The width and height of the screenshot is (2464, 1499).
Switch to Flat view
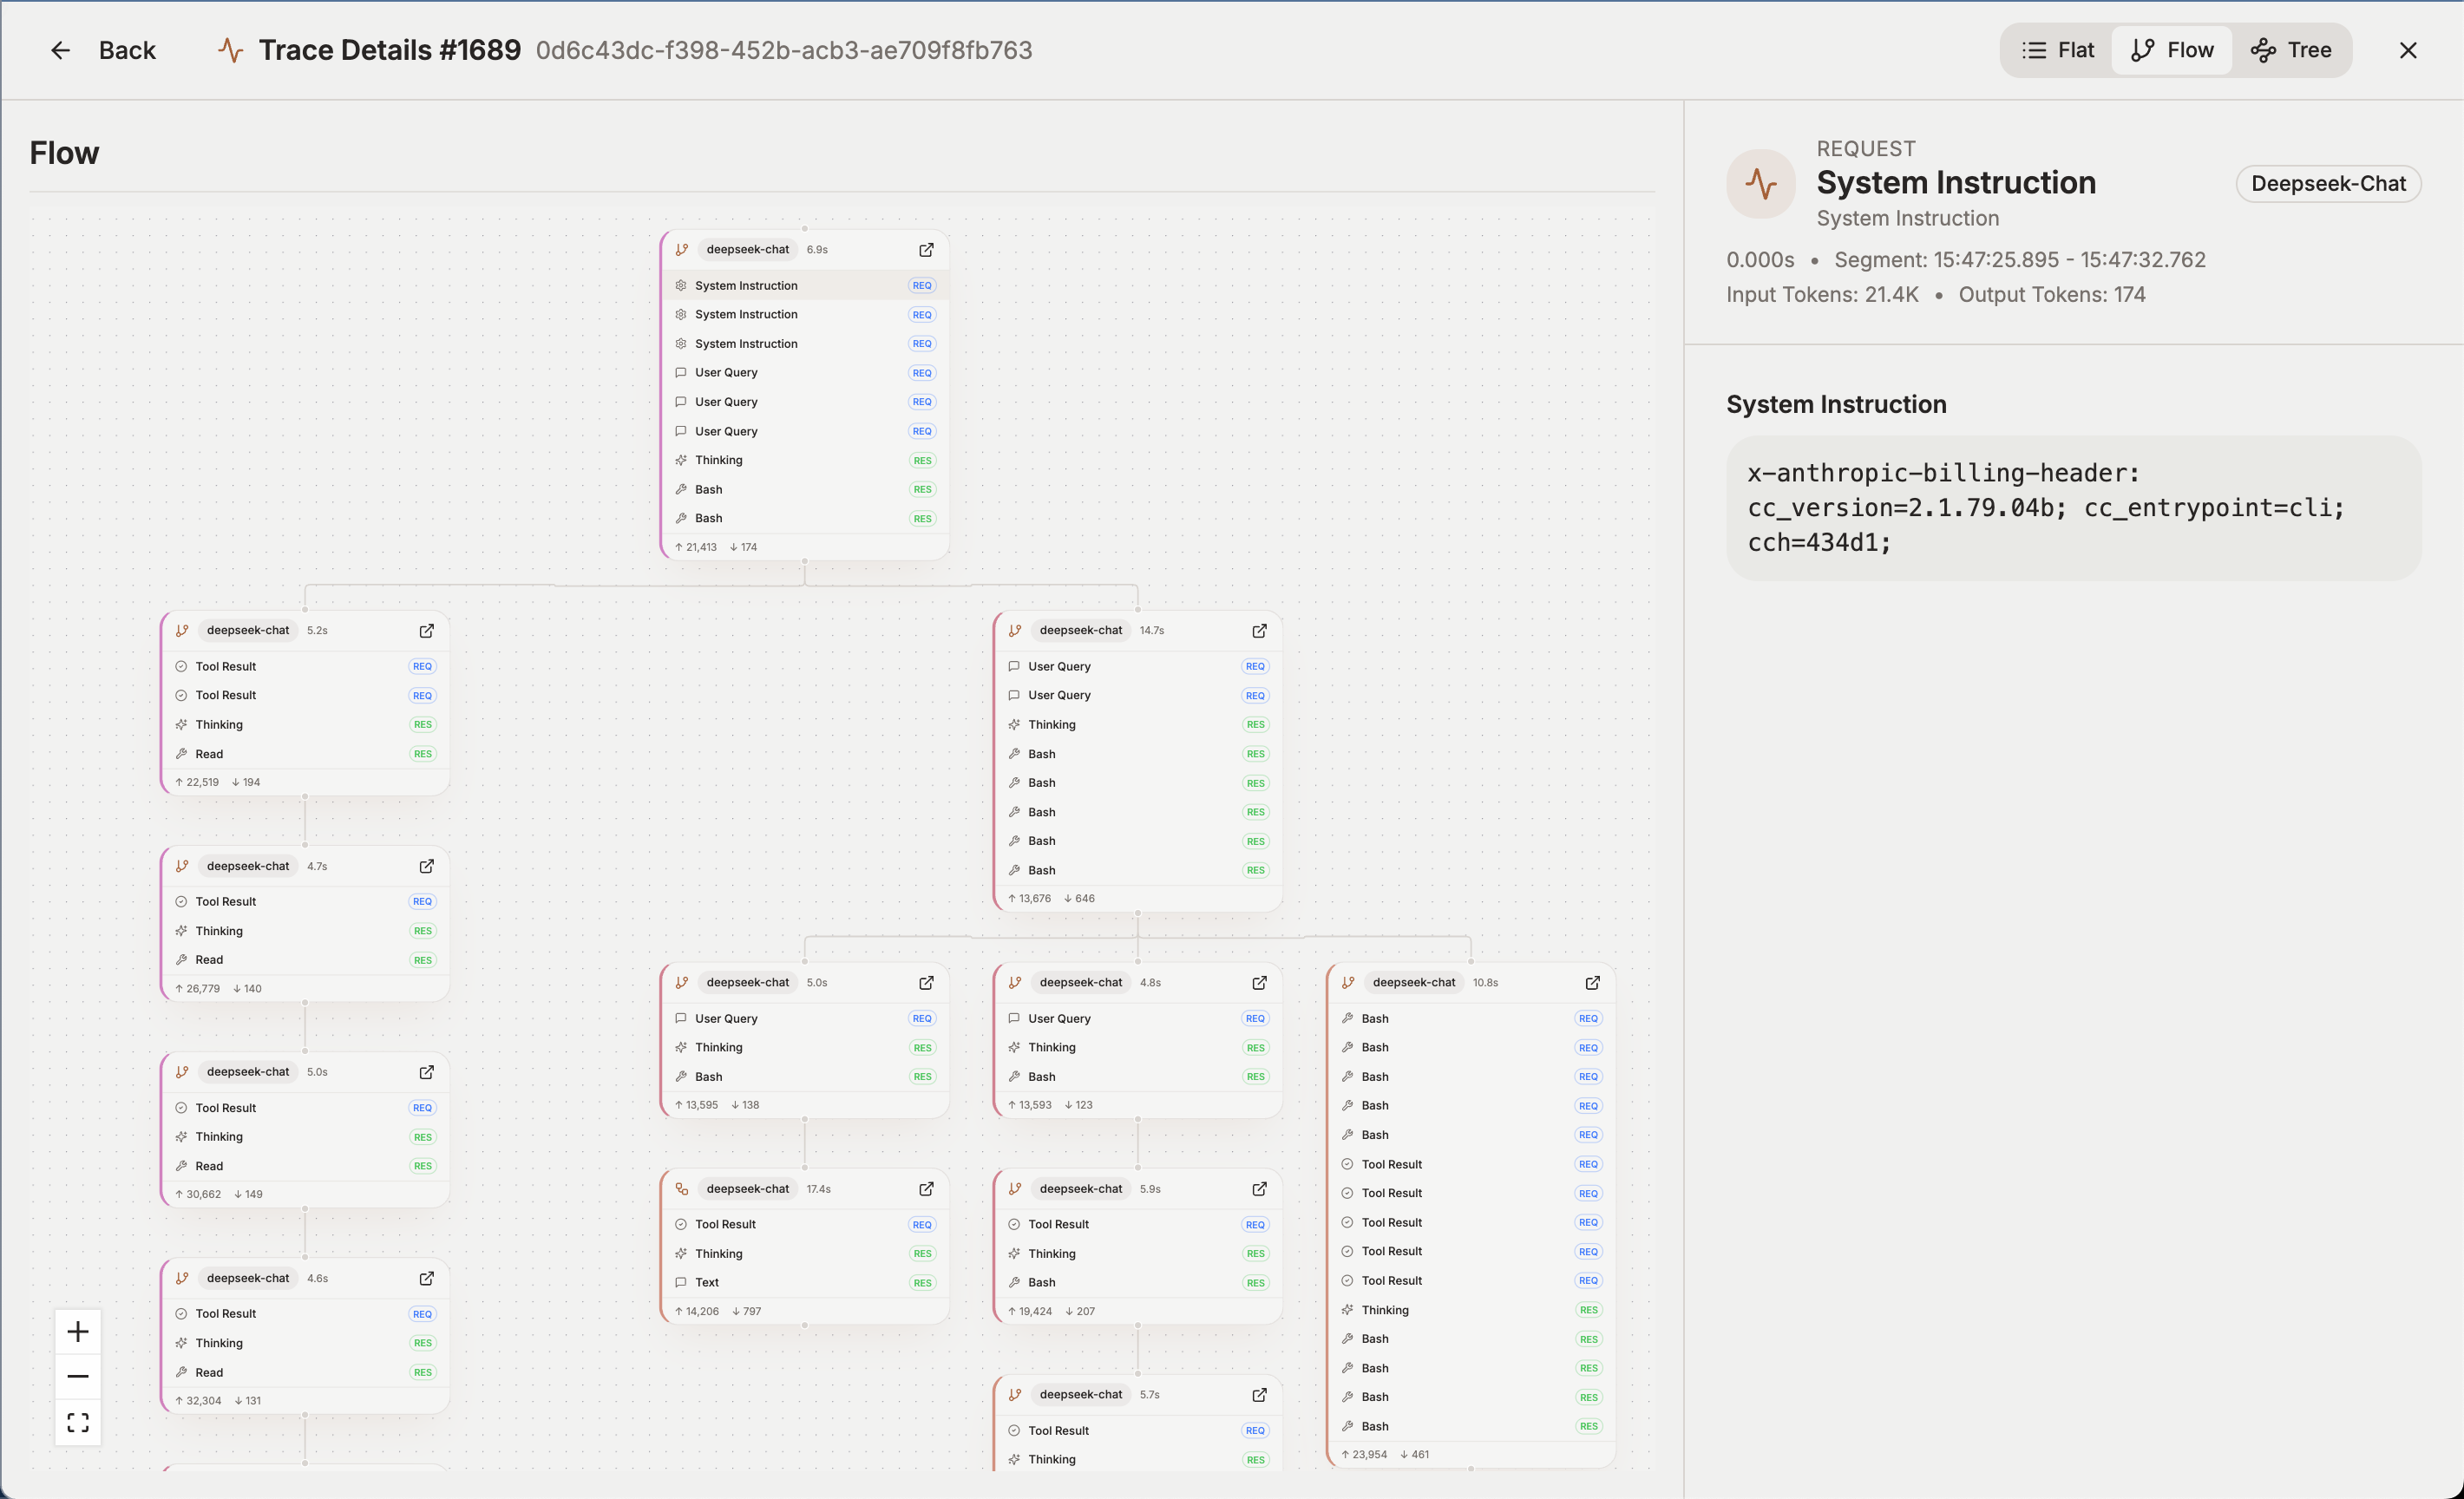pos(2057,51)
